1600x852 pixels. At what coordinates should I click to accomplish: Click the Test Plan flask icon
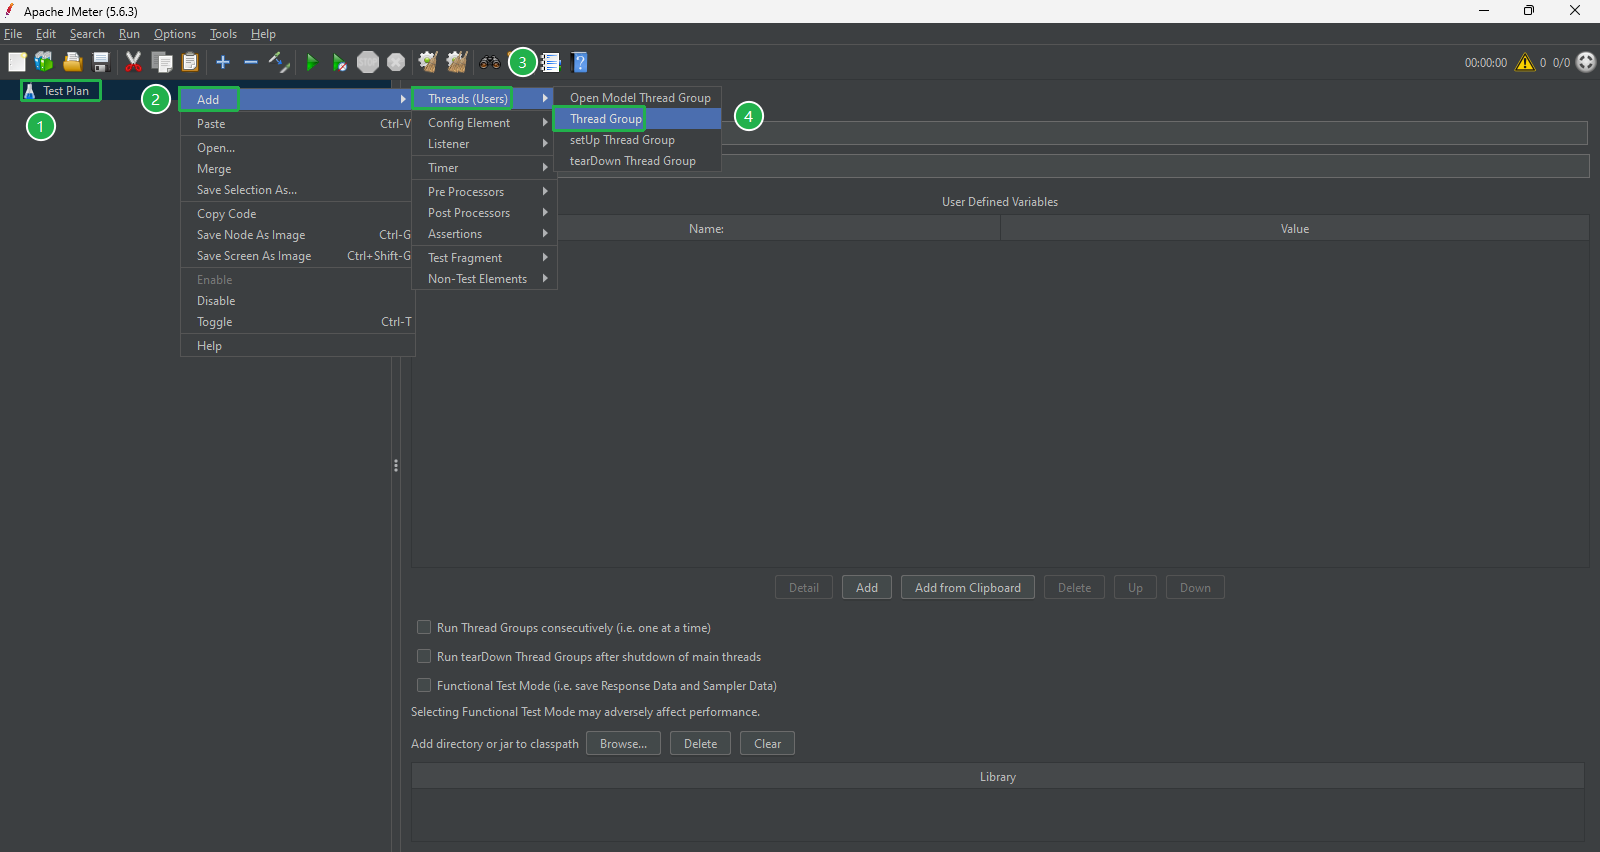(29, 90)
